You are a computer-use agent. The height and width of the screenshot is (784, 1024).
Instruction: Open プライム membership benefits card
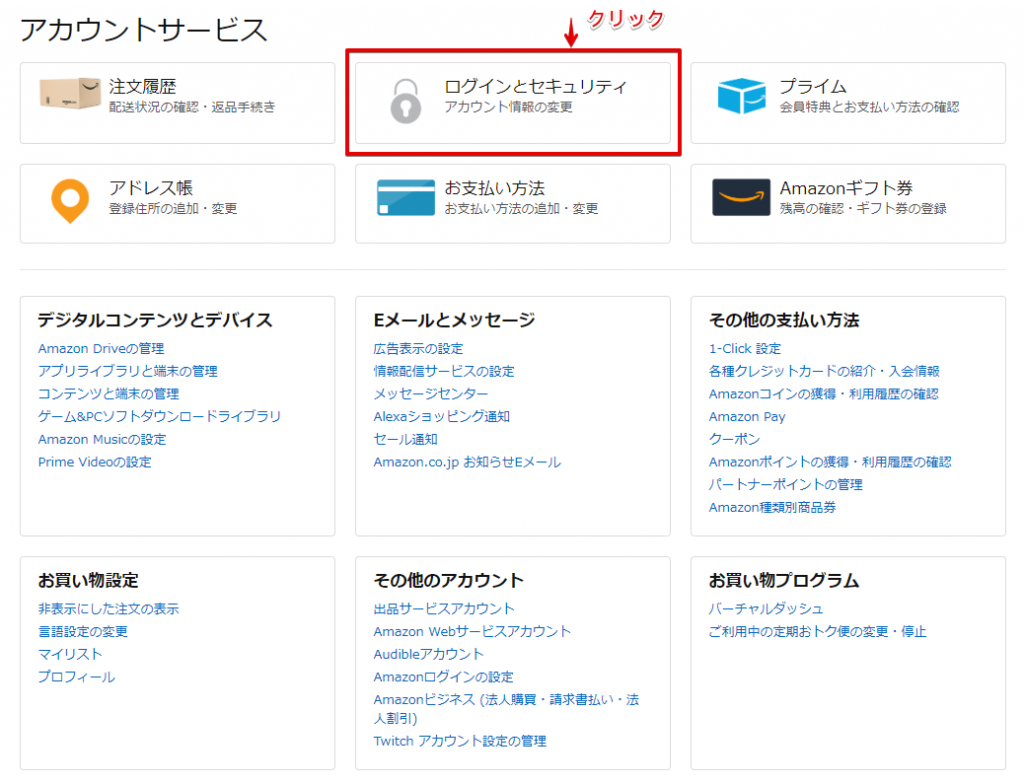[x=847, y=101]
